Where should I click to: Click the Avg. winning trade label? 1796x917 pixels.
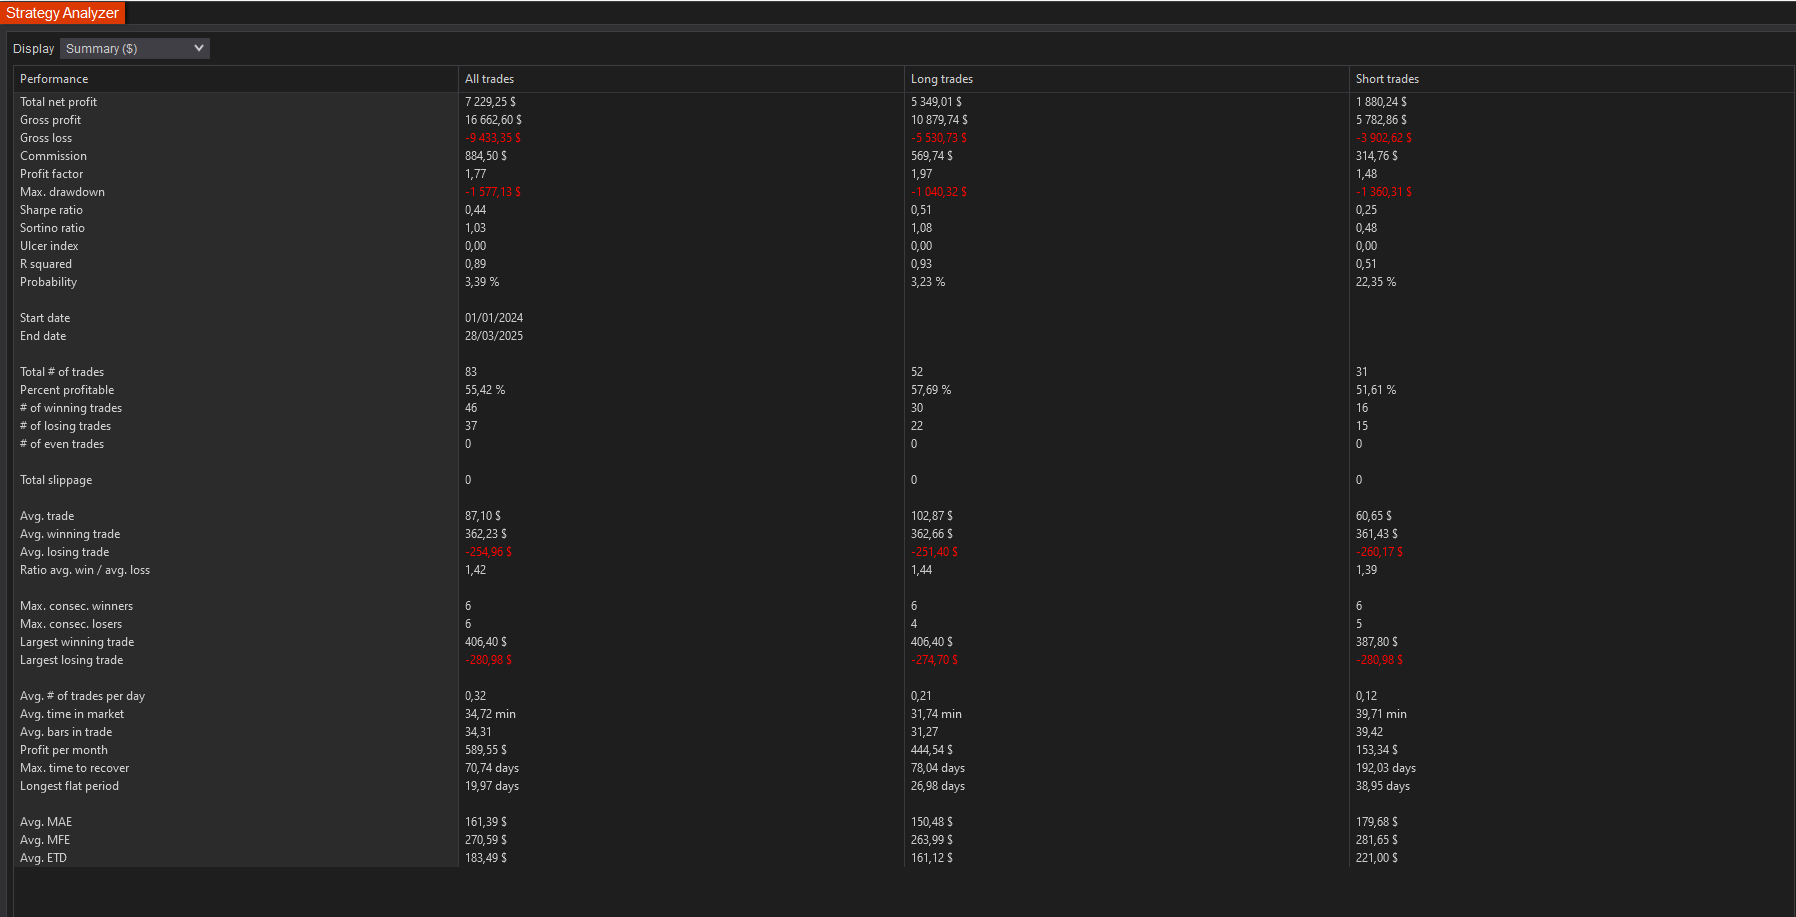(70, 534)
